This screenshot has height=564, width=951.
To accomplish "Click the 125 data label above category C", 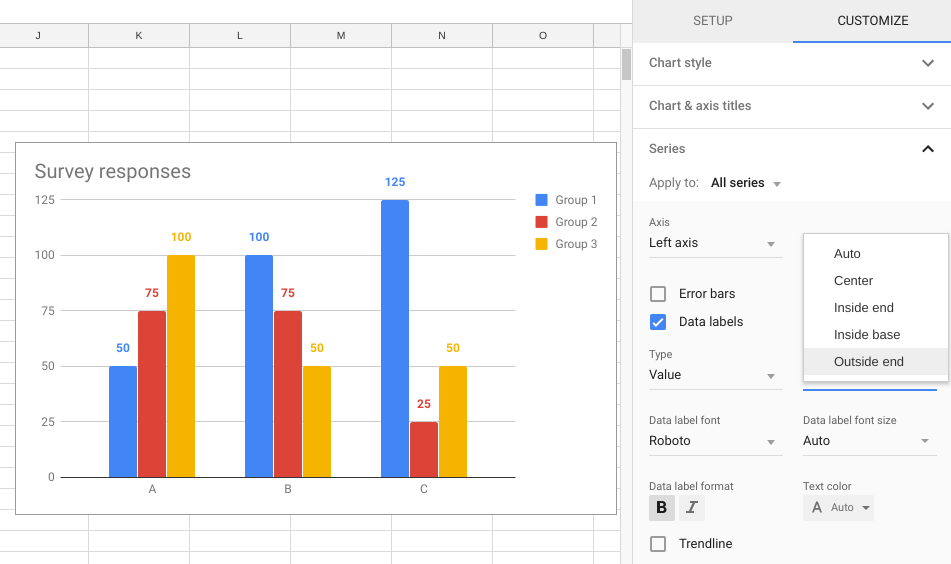I will [x=395, y=182].
